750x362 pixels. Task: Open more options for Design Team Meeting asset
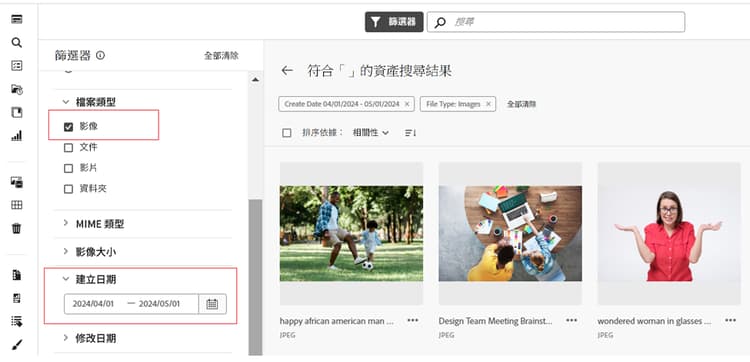click(572, 320)
